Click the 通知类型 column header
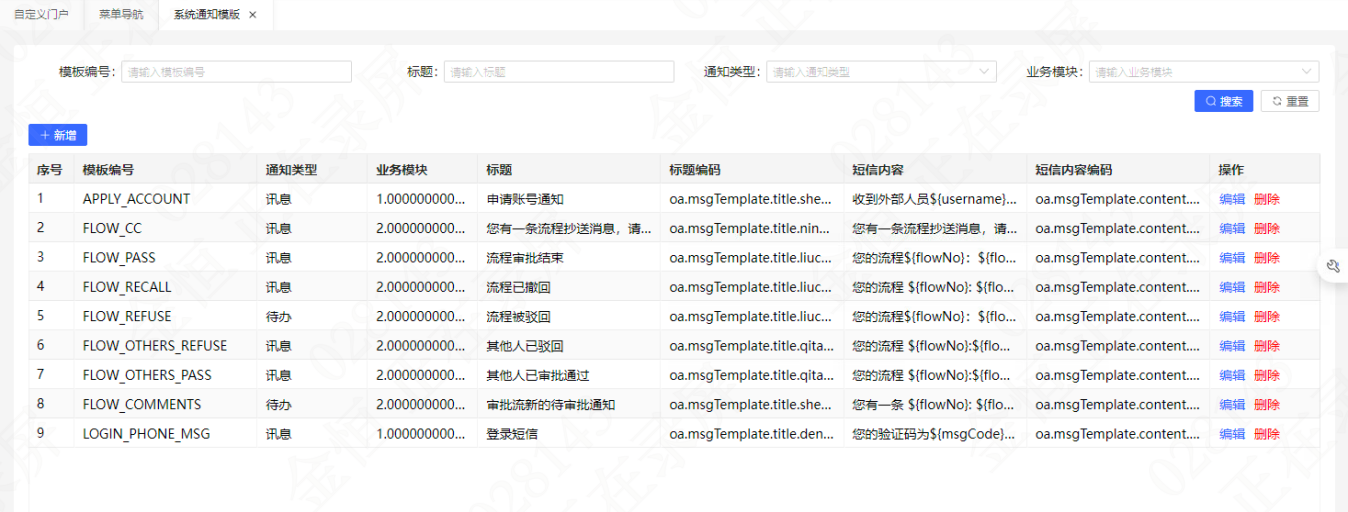Screen dimensions: 1348x512 tap(312, 170)
